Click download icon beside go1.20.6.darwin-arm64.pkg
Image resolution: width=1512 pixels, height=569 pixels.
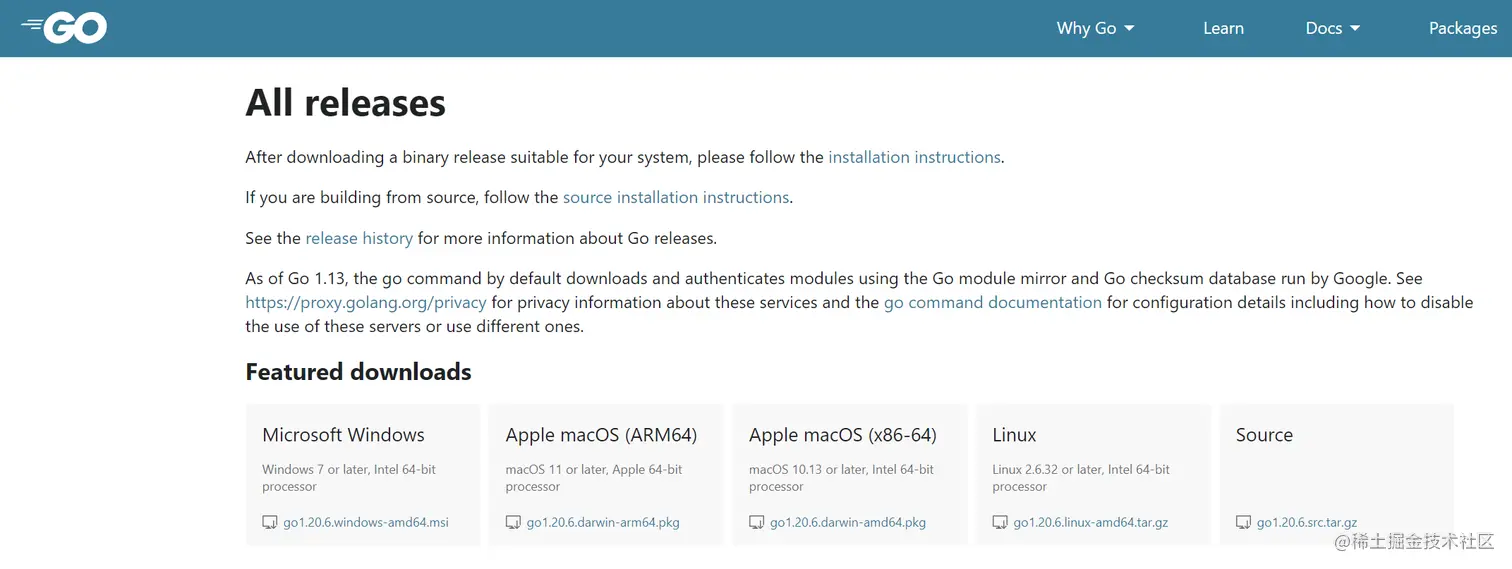tap(513, 523)
